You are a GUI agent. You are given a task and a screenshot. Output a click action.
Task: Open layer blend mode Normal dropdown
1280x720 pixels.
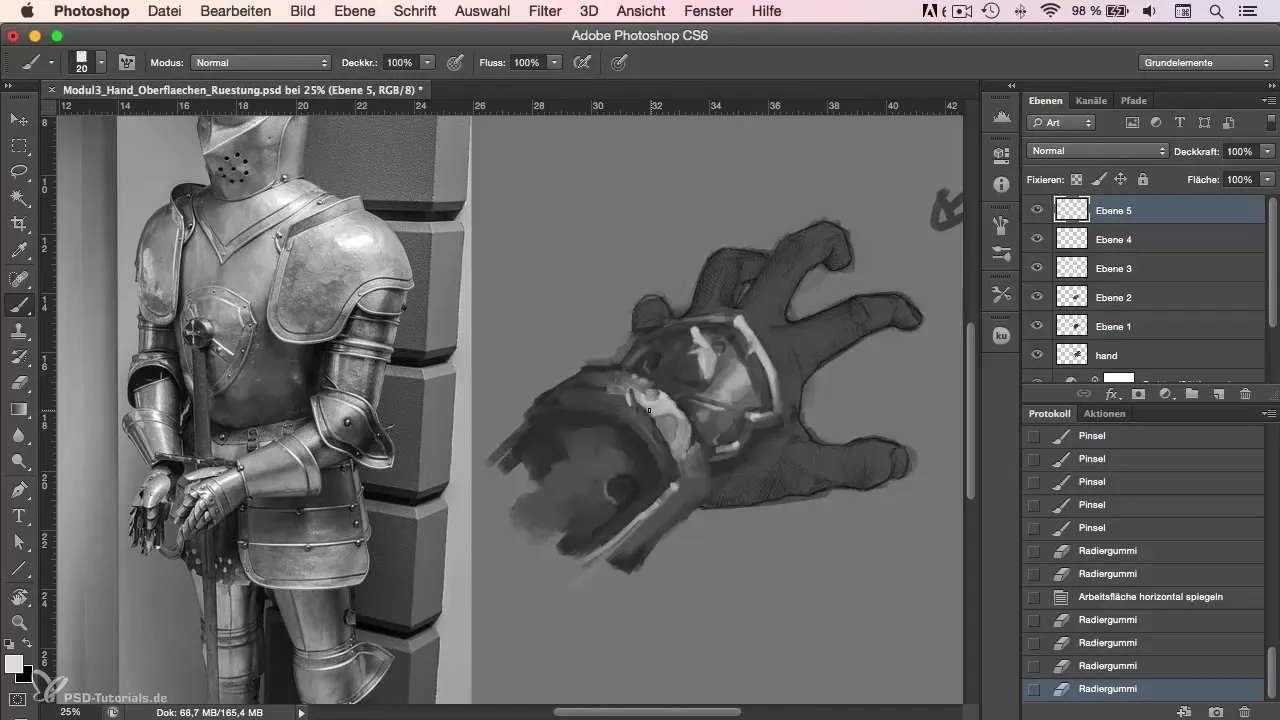1097,151
